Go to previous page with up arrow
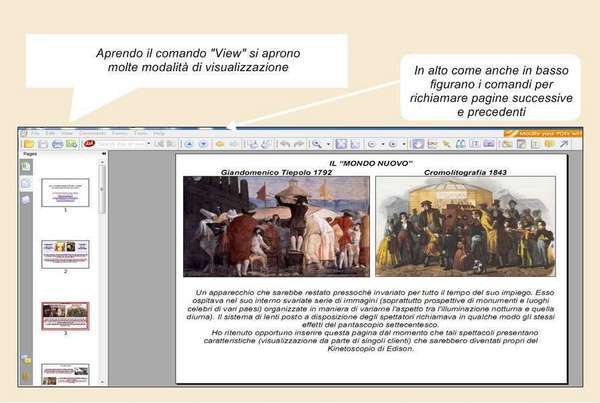 click(x=188, y=144)
